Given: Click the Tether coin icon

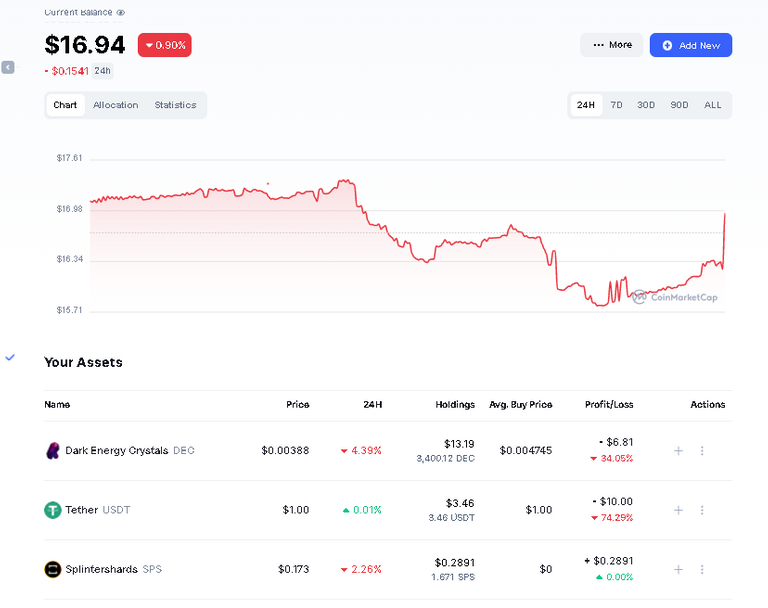Looking at the screenshot, I should pyautogui.click(x=52, y=510).
